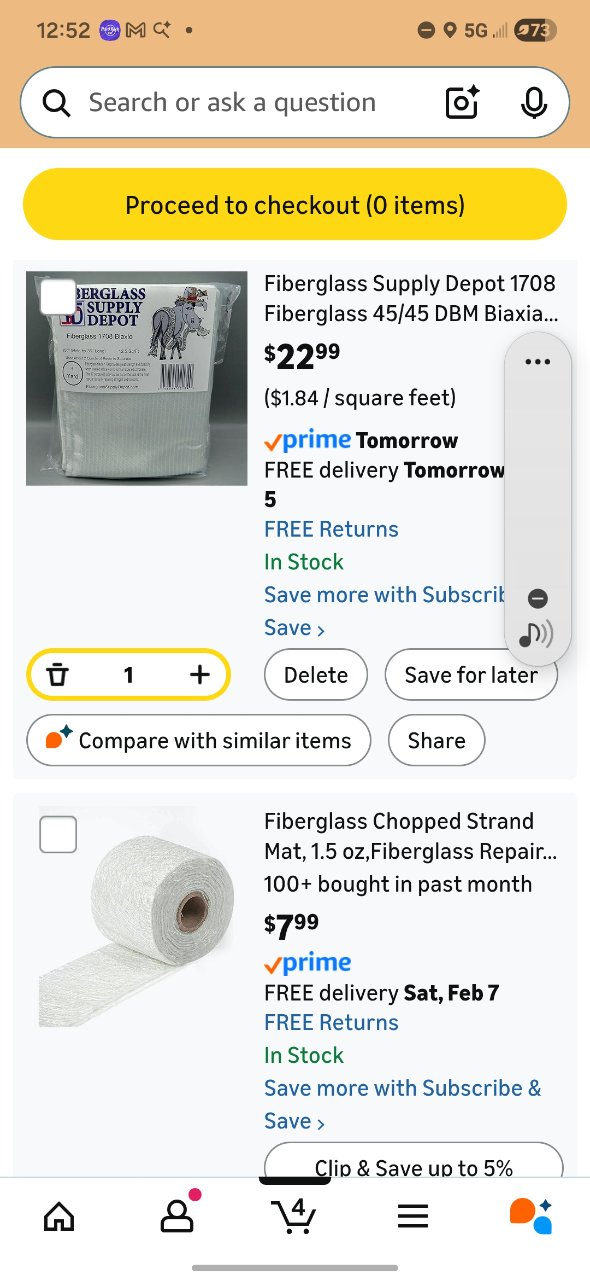Open the hamburger menu in bottom navigation

[412, 1215]
